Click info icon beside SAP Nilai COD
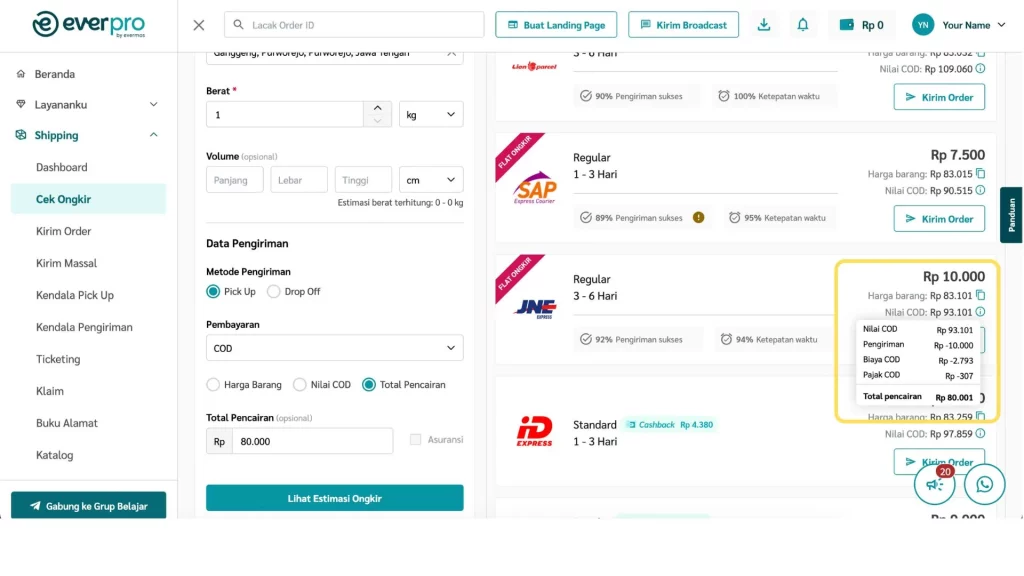This screenshot has height=576, width=1024. tap(980, 190)
